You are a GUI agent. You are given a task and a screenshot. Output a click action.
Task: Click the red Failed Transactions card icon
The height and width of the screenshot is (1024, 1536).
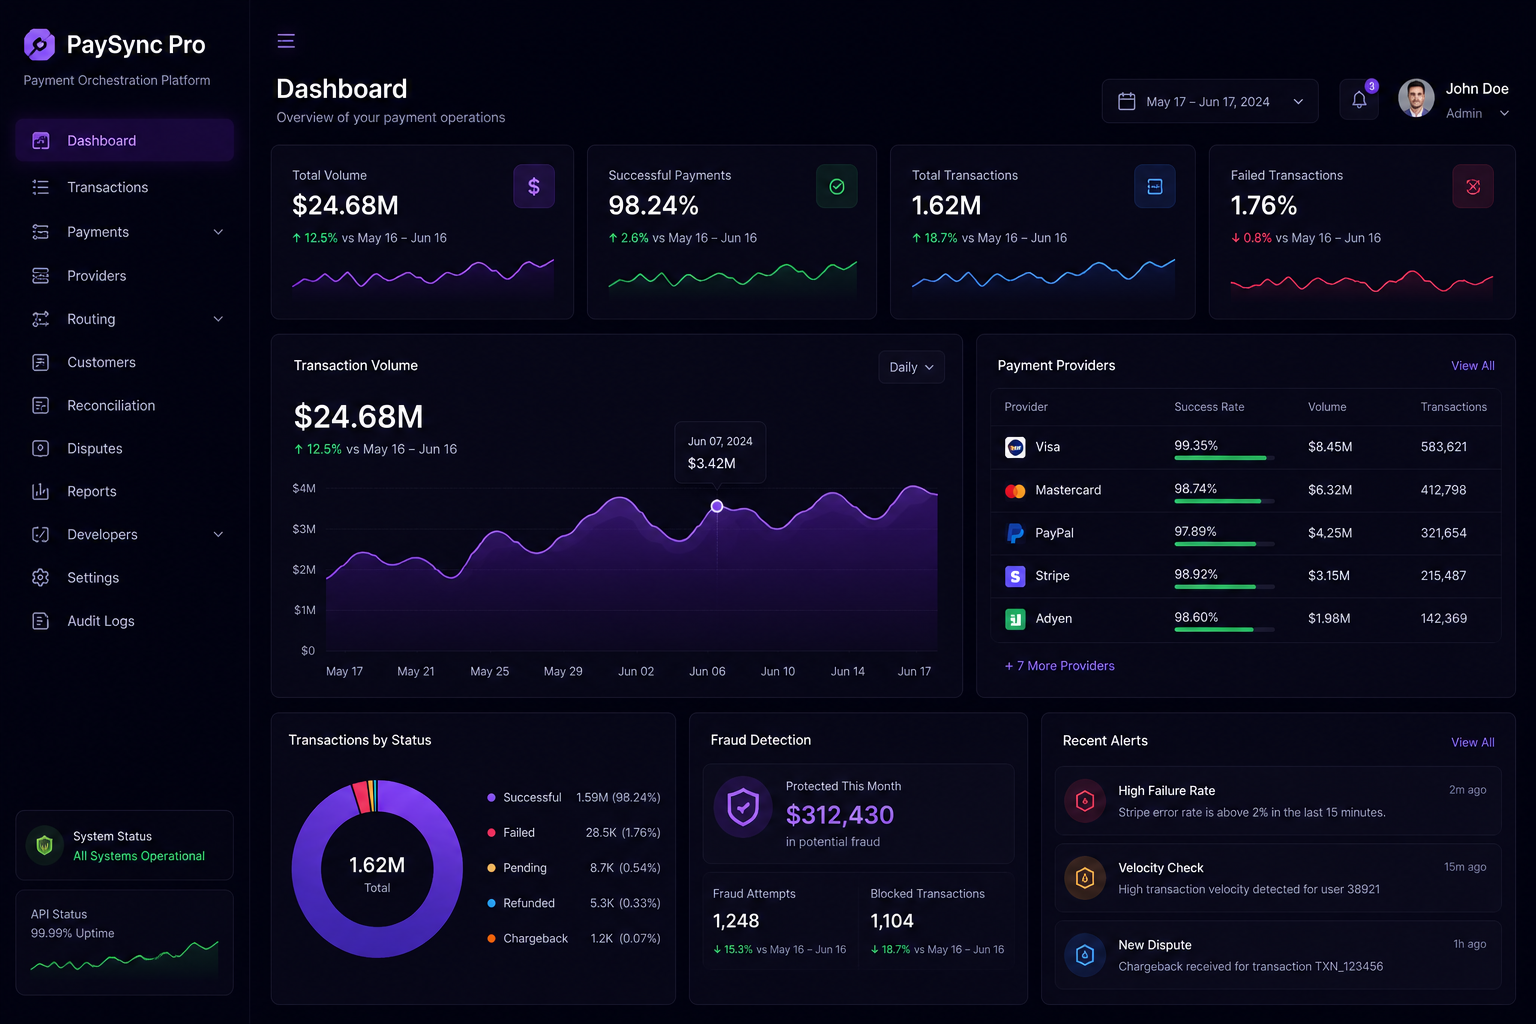(x=1473, y=186)
